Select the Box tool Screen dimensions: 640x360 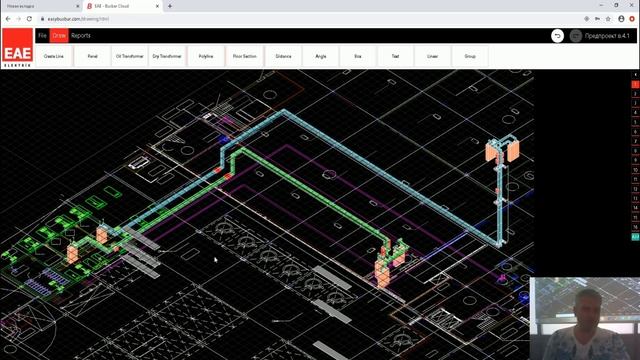click(358, 56)
